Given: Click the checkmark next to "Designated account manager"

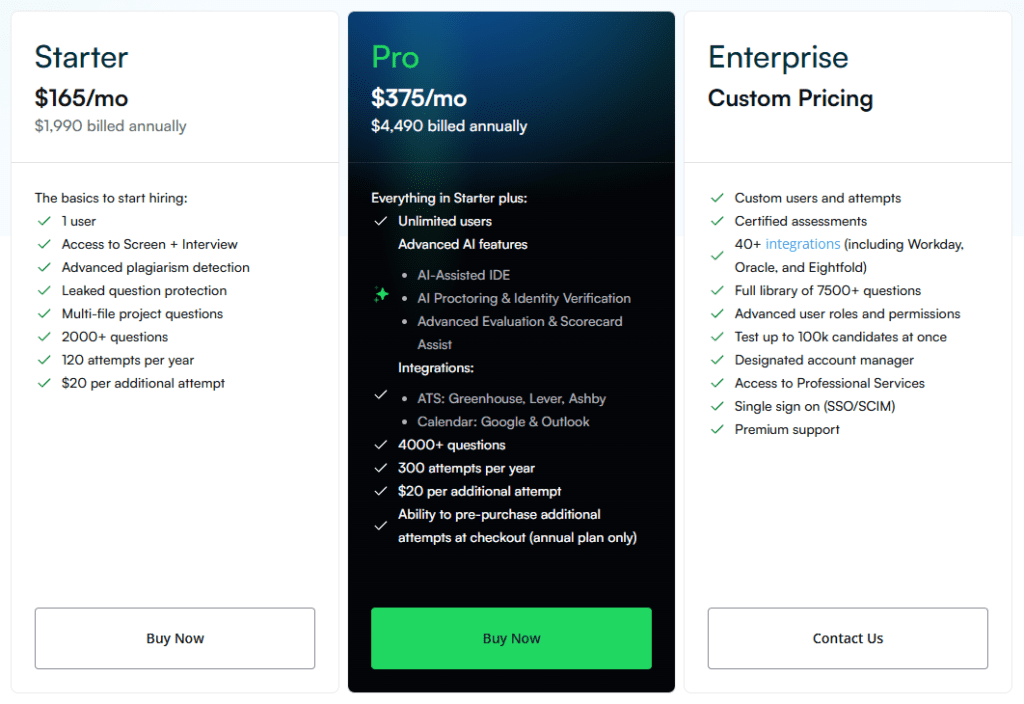Looking at the screenshot, I should pos(717,360).
